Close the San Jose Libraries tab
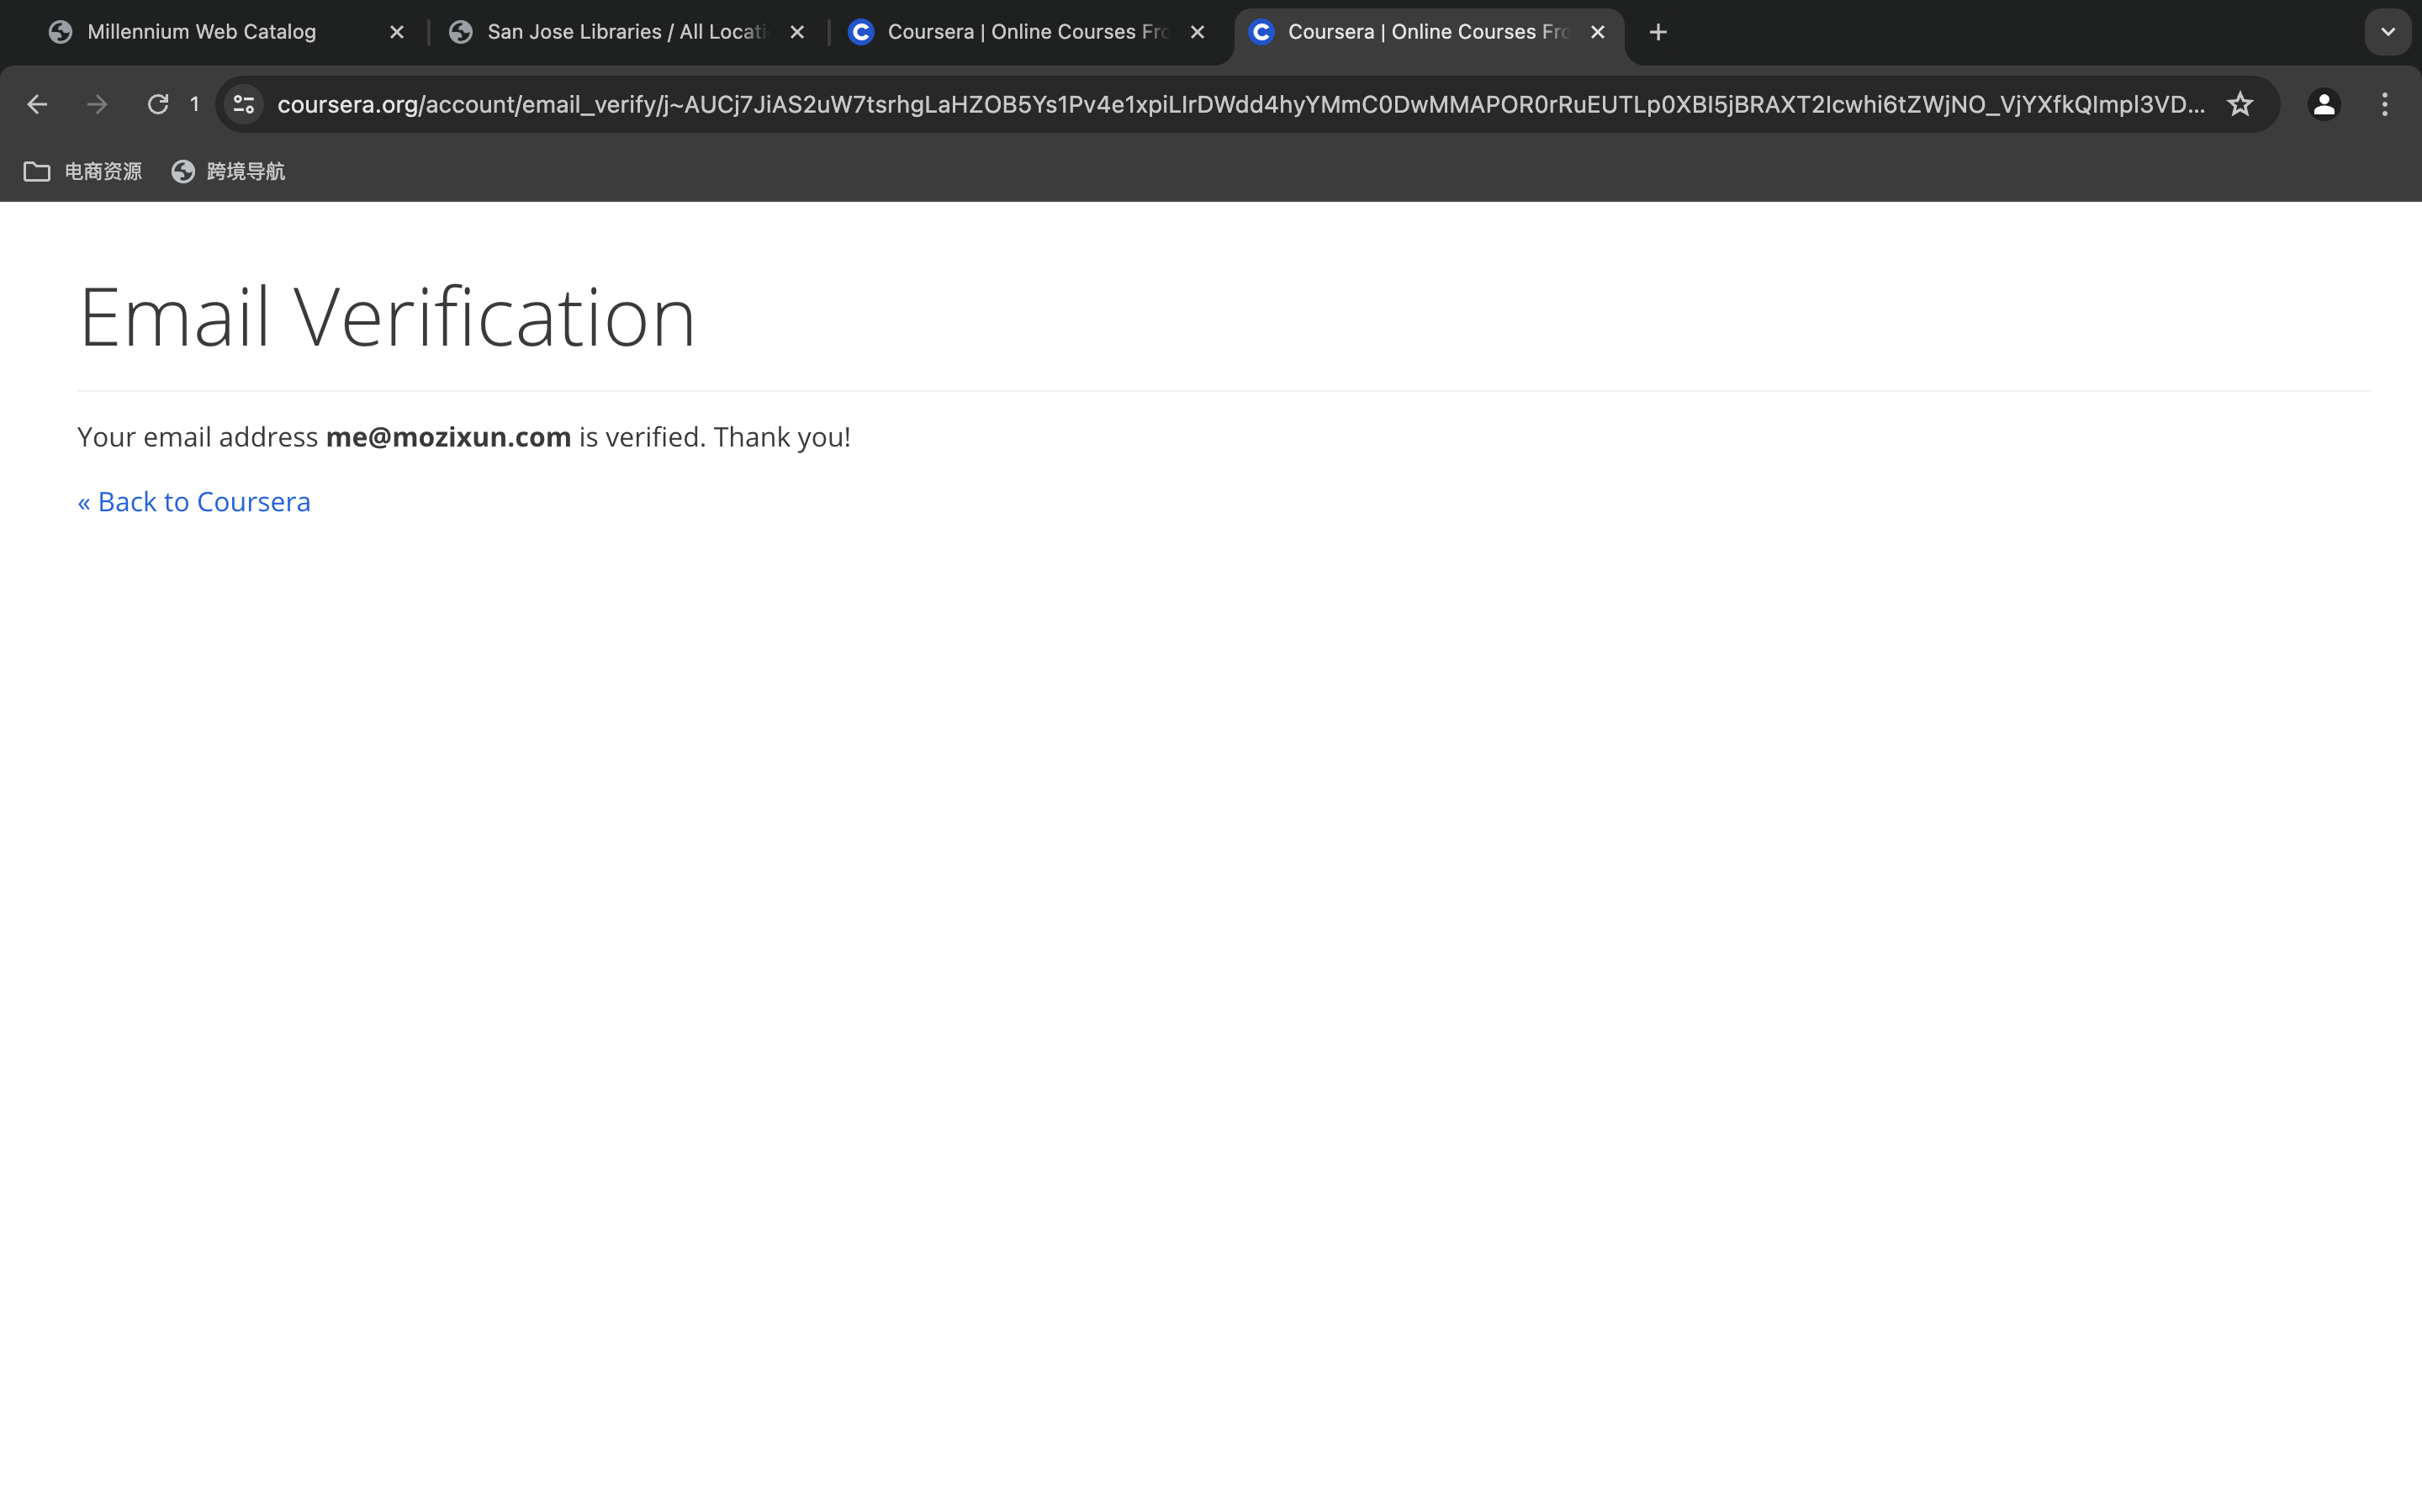 point(797,32)
